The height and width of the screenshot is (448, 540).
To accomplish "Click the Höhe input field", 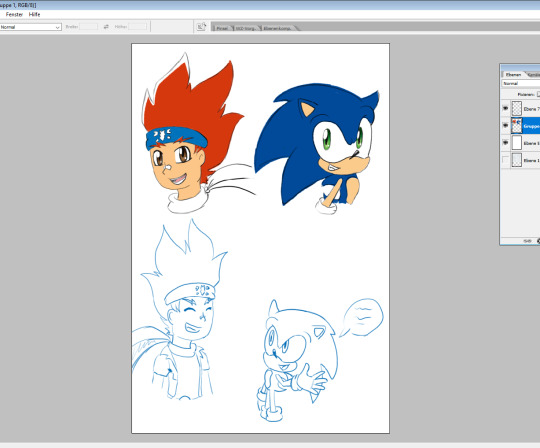I will 137,27.
